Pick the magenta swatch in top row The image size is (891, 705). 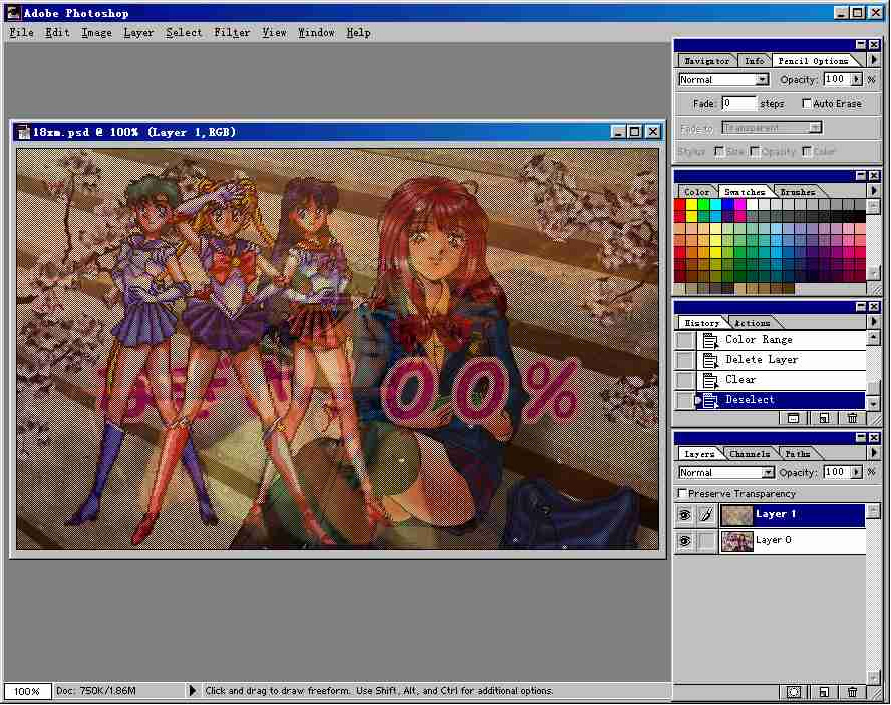[739, 205]
